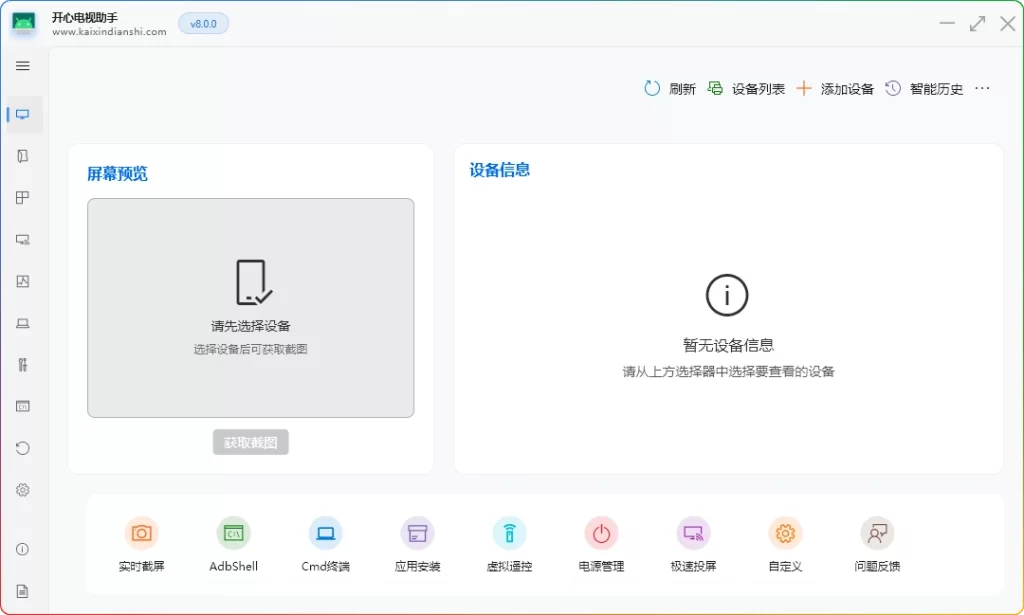Click 刷新 to refresh devices
Screen dimensions: 1024x615
pyautogui.click(x=670, y=89)
